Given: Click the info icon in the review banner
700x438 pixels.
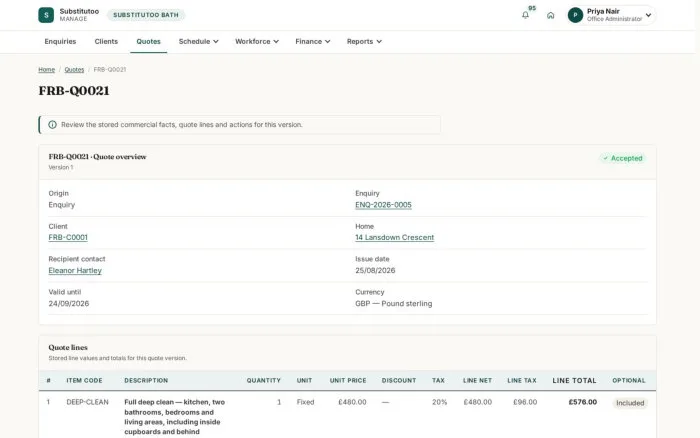Looking at the screenshot, I should click(x=52, y=125).
